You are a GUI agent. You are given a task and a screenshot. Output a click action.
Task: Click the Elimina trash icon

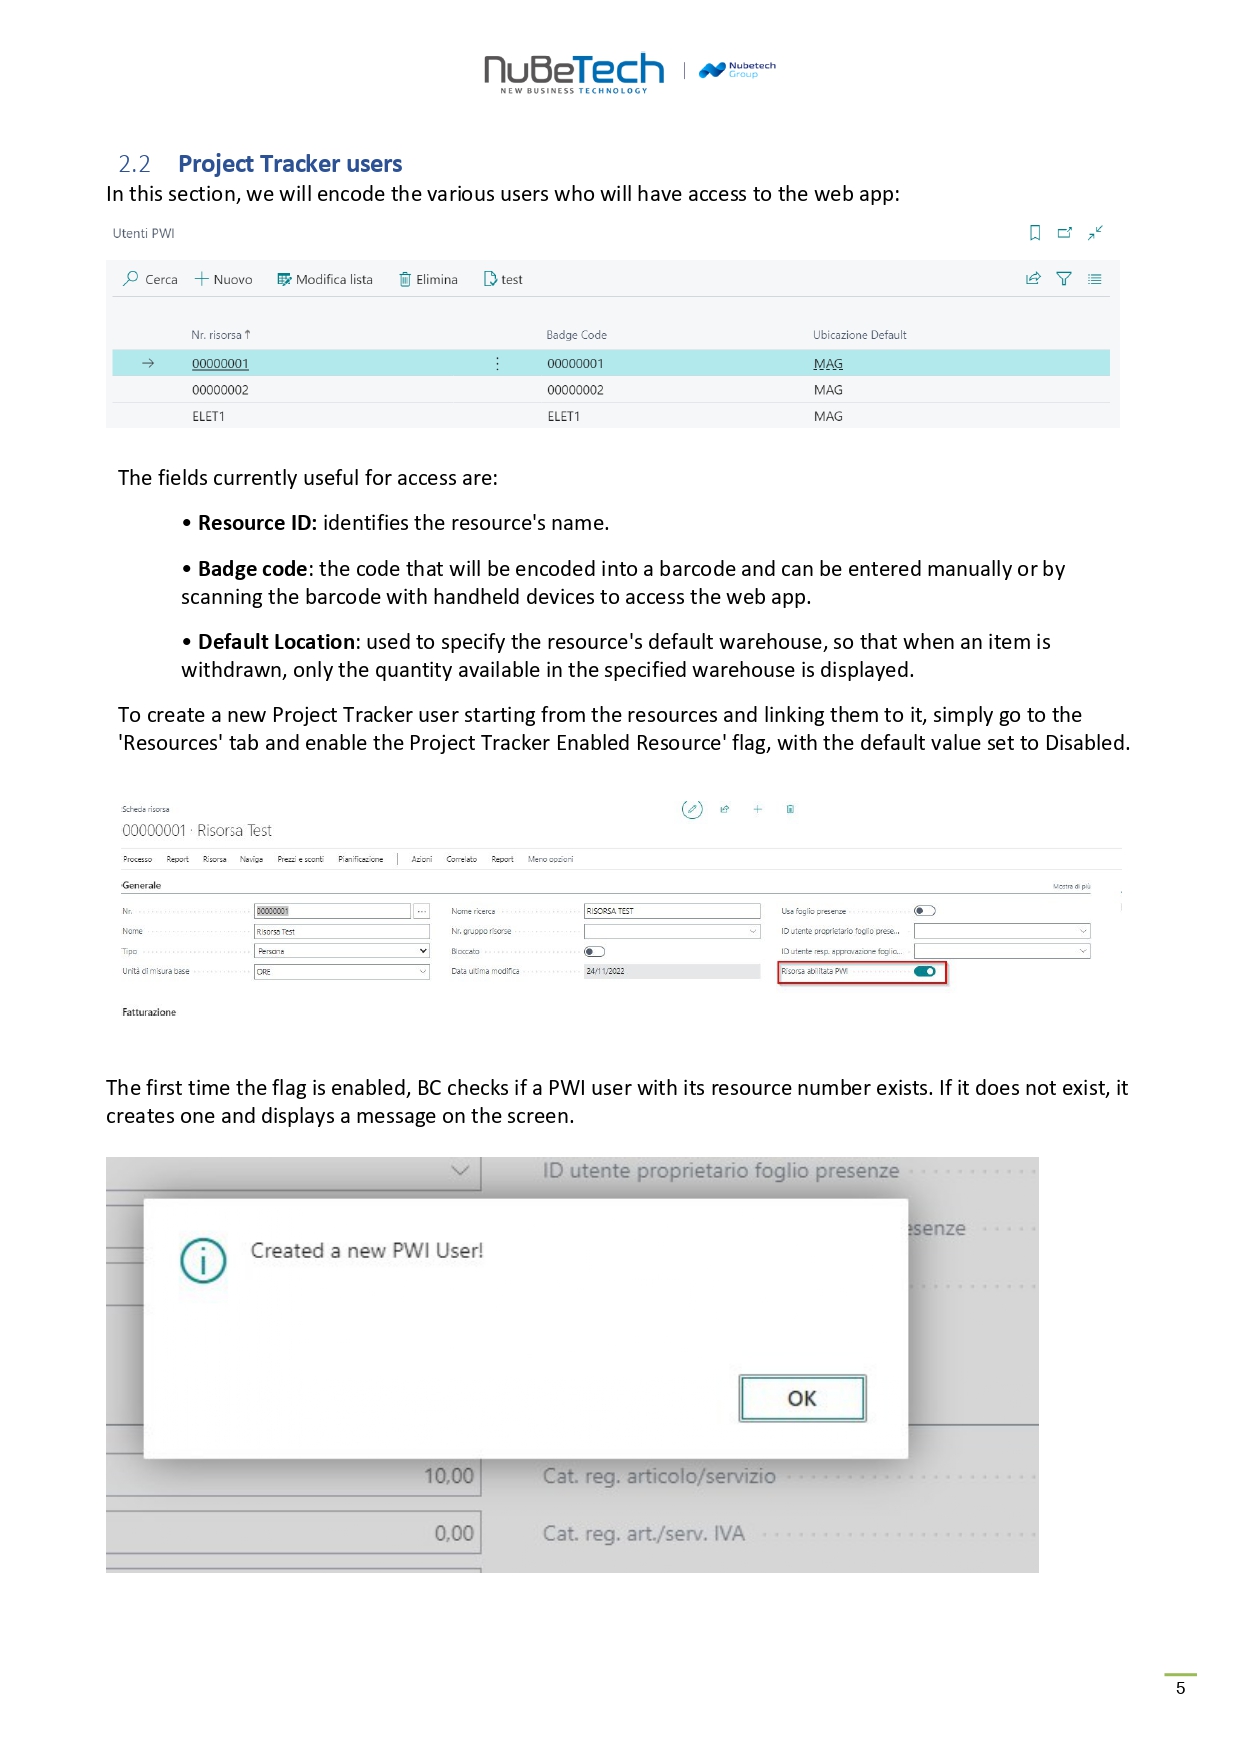click(405, 279)
